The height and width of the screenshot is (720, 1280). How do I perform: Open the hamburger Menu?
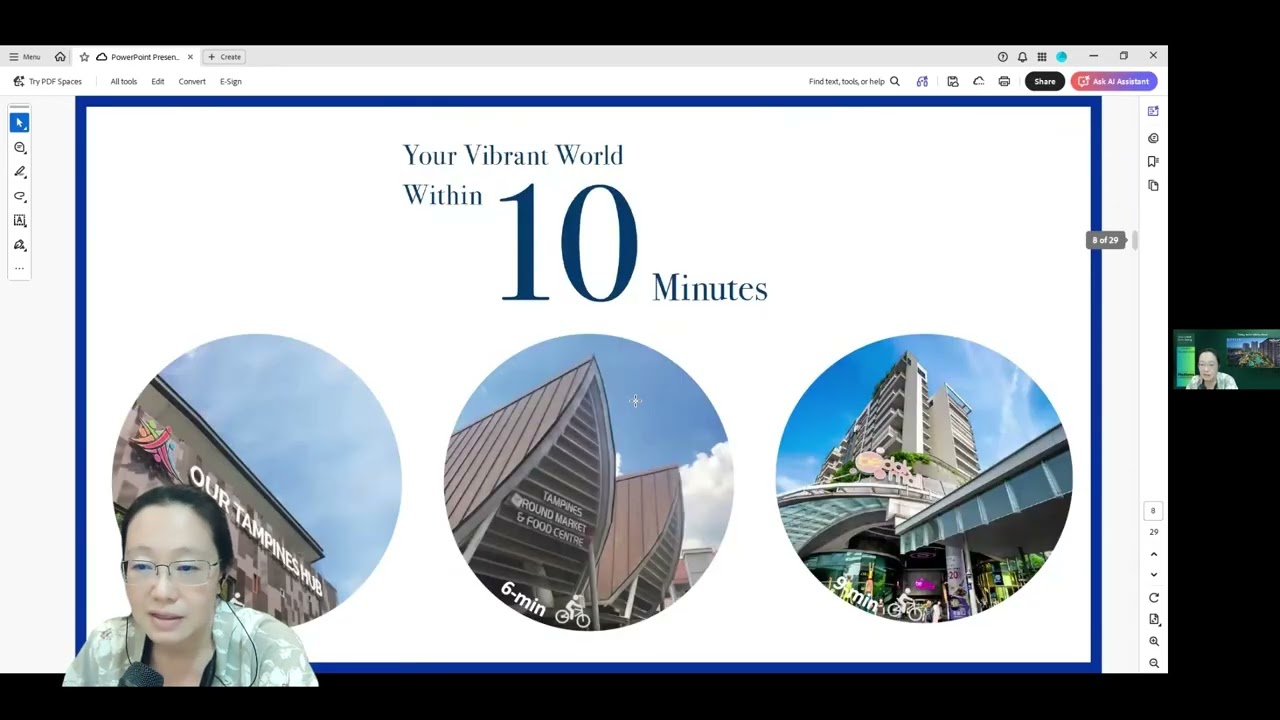(24, 57)
